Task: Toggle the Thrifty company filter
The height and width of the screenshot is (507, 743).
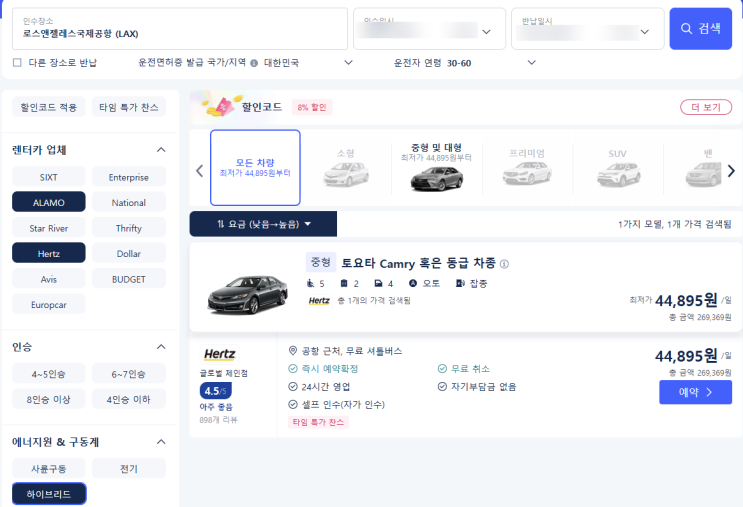Action: [x=128, y=228]
